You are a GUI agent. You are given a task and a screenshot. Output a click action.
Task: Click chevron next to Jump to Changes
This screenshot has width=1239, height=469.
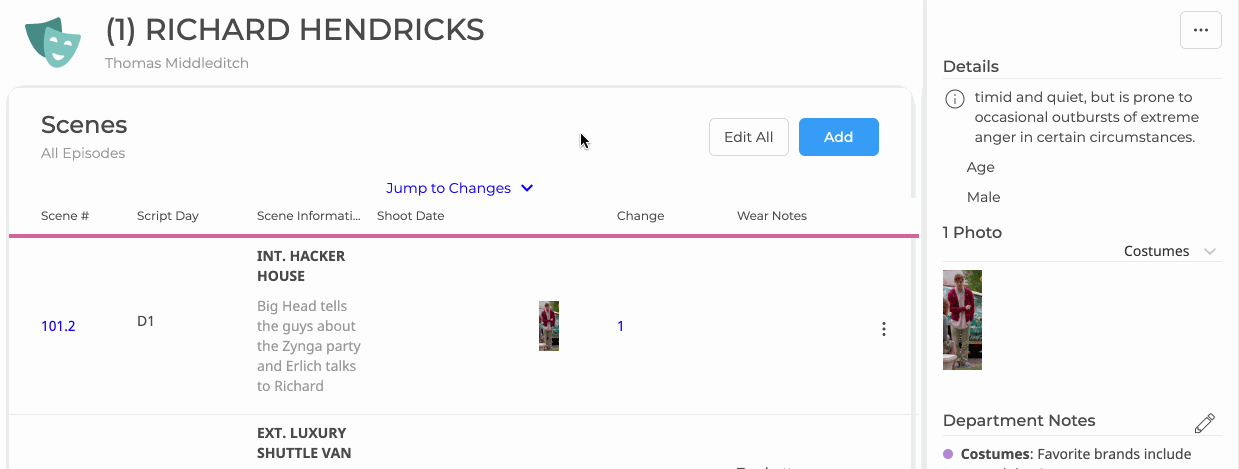pyautogui.click(x=527, y=188)
